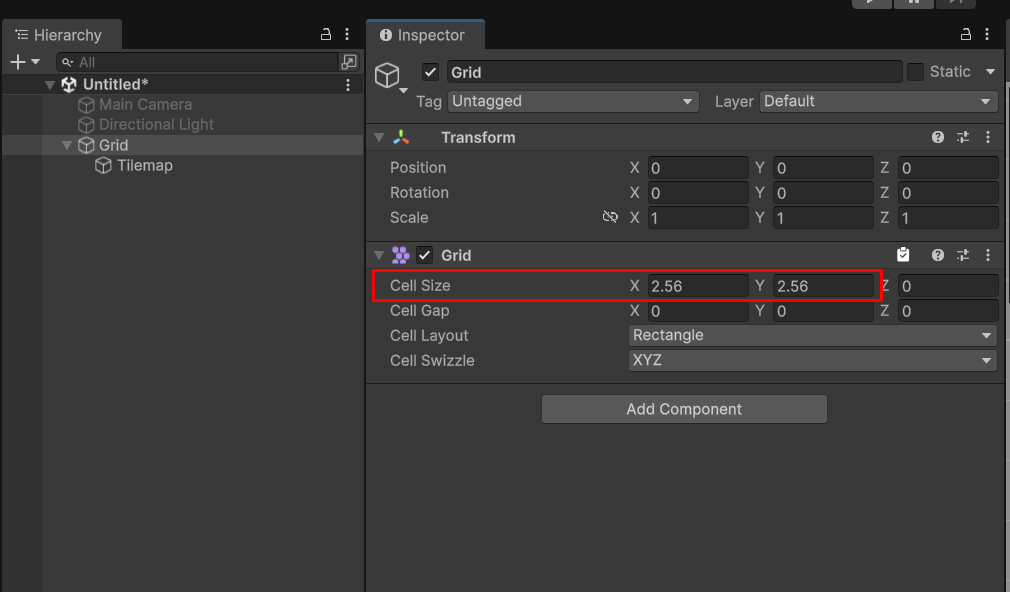Open the Inspector panel three-dot menu
Image resolution: width=1010 pixels, height=592 pixels.
(987, 34)
